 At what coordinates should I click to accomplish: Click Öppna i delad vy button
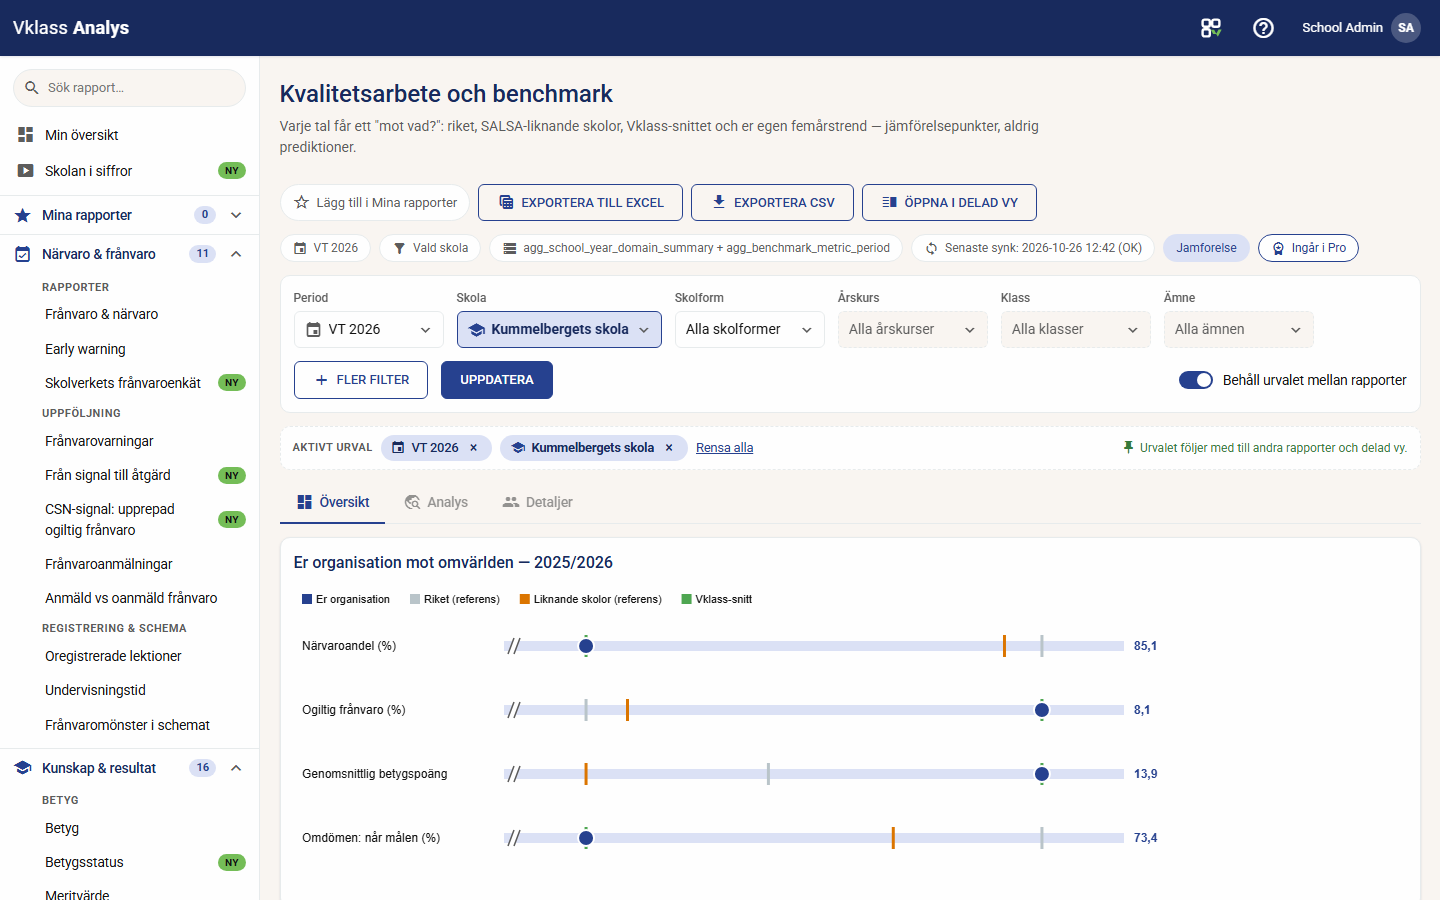[949, 202]
